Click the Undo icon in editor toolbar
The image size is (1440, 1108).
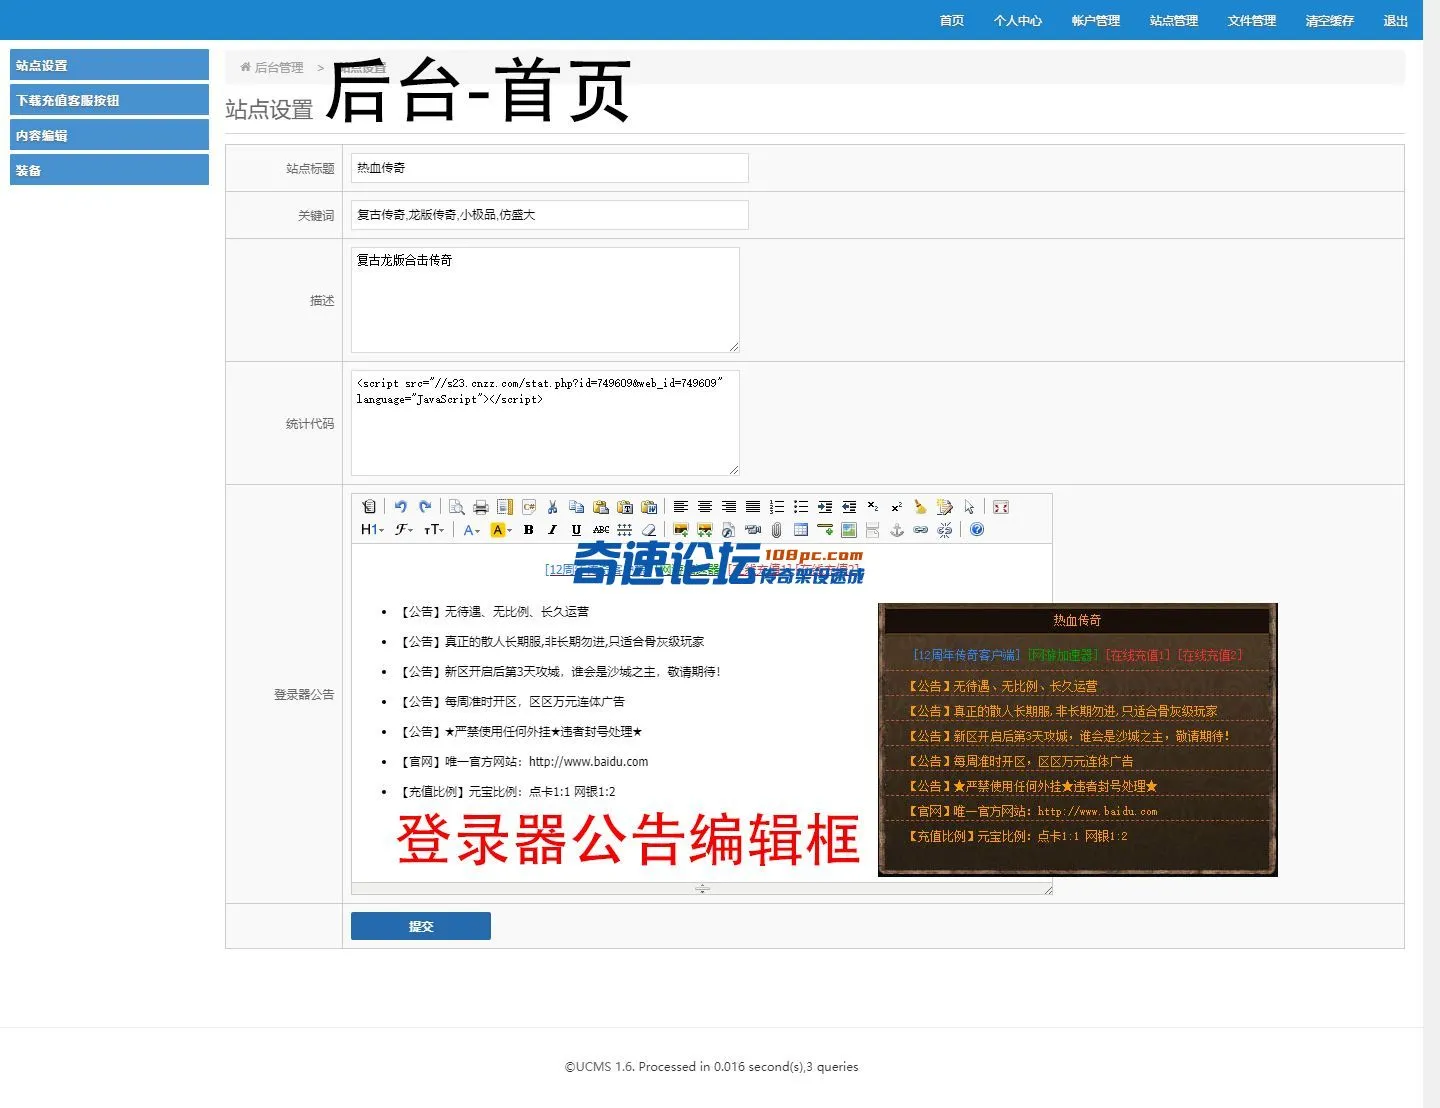400,507
